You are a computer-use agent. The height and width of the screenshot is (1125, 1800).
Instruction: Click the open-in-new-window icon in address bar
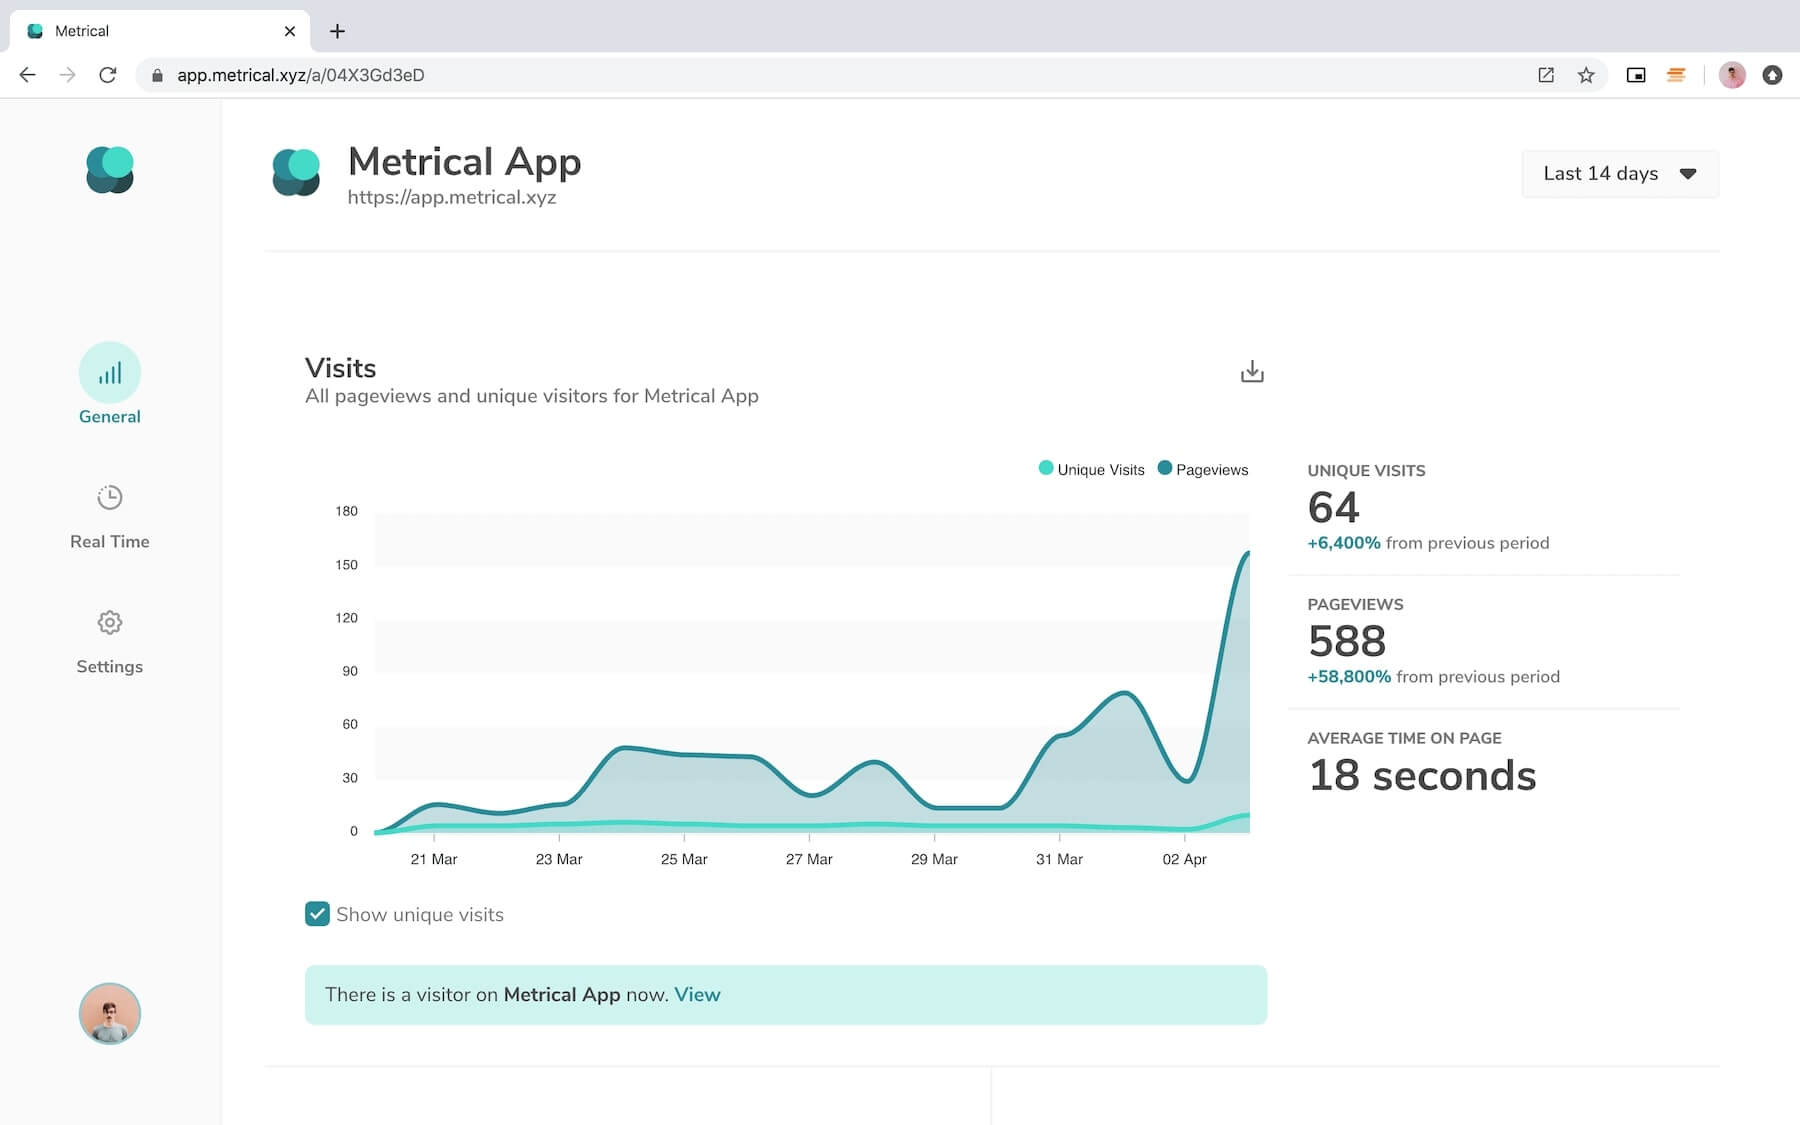coord(1546,75)
